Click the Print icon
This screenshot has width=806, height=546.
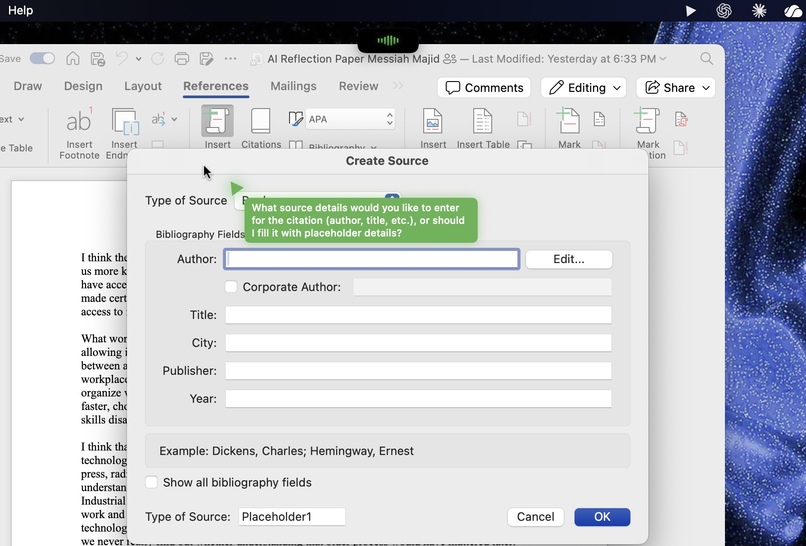tap(181, 59)
